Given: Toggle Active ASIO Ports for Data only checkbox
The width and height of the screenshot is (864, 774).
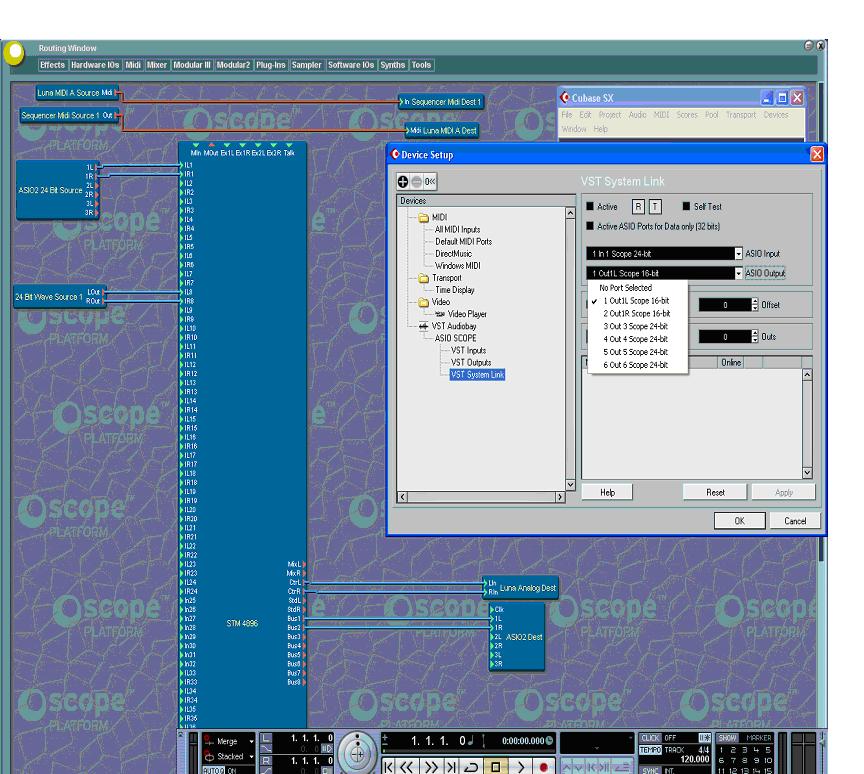Looking at the screenshot, I should point(590,226).
